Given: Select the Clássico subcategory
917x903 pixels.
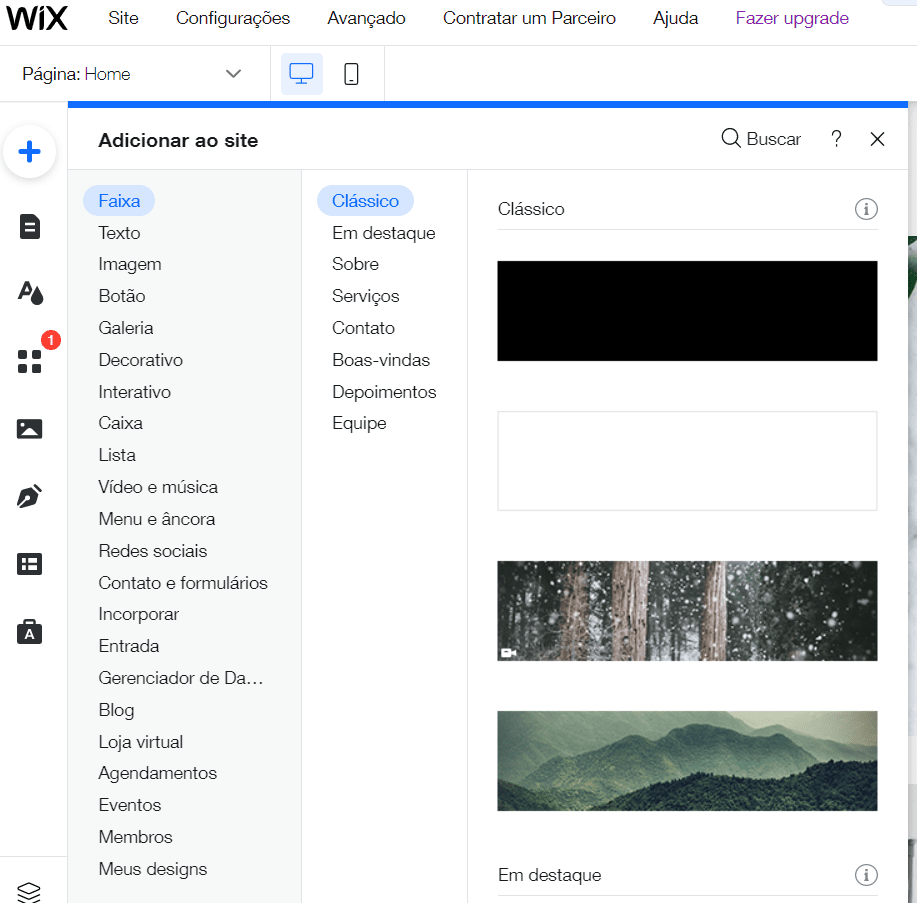Looking at the screenshot, I should coord(366,201).
